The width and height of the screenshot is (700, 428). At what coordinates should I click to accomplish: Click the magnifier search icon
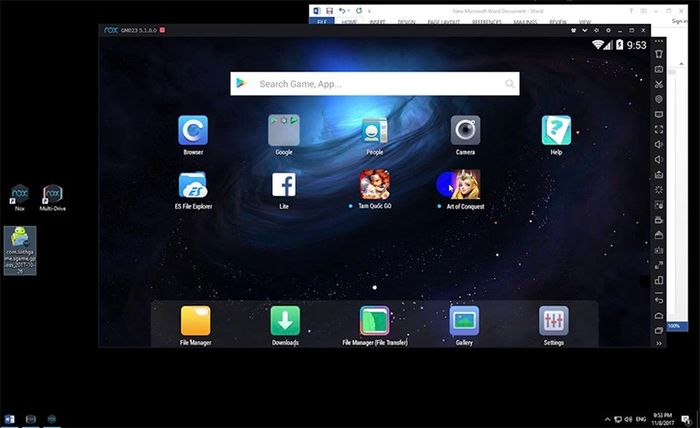(x=509, y=84)
